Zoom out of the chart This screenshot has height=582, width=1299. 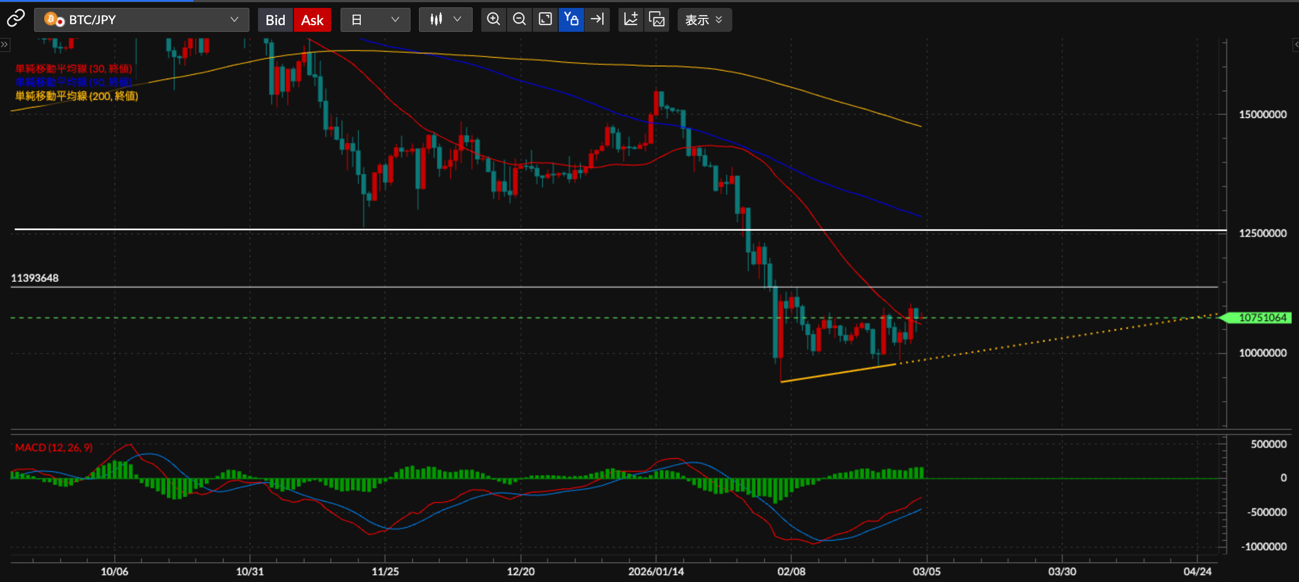click(x=519, y=19)
